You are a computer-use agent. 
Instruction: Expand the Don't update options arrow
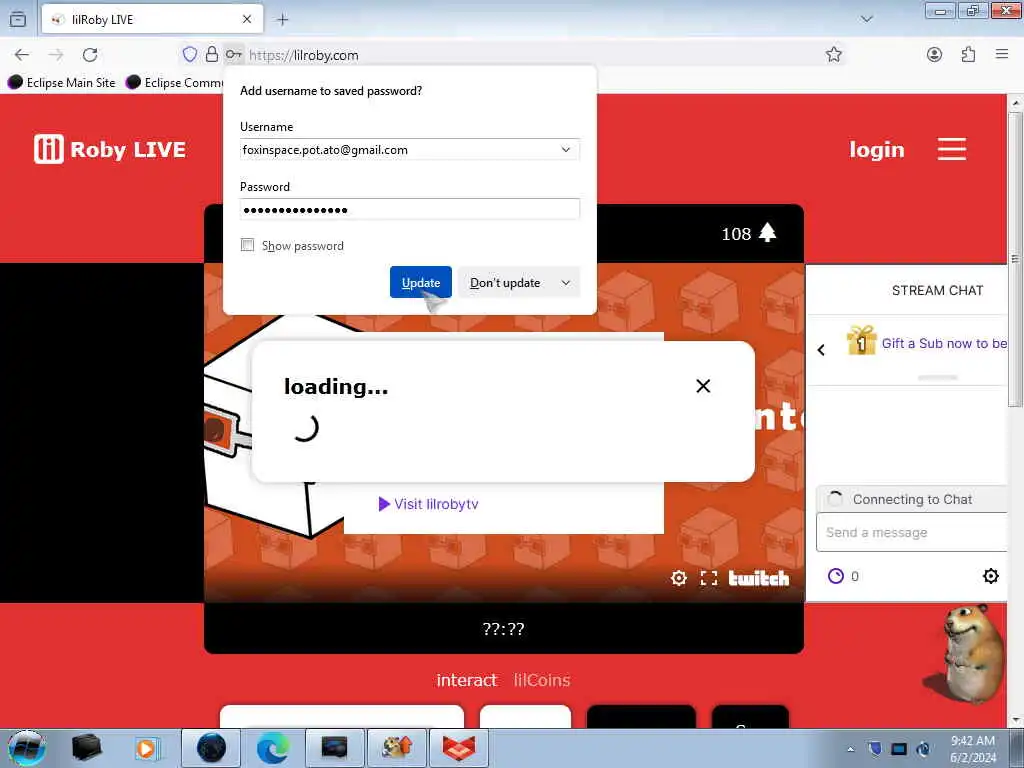tap(566, 283)
